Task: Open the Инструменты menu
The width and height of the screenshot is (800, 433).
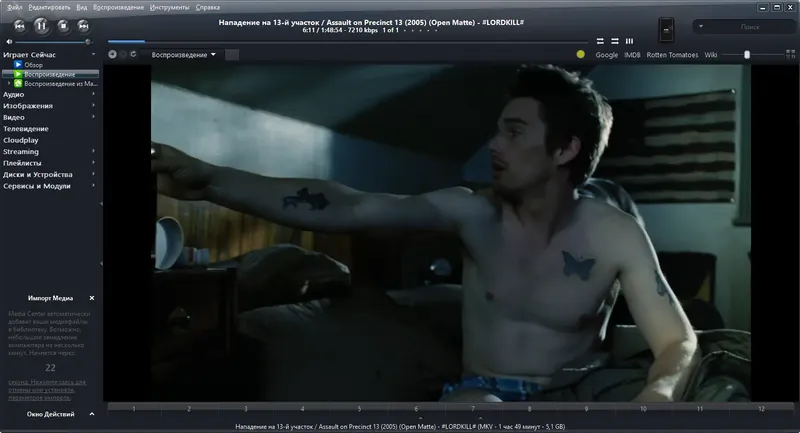Action: [x=169, y=7]
